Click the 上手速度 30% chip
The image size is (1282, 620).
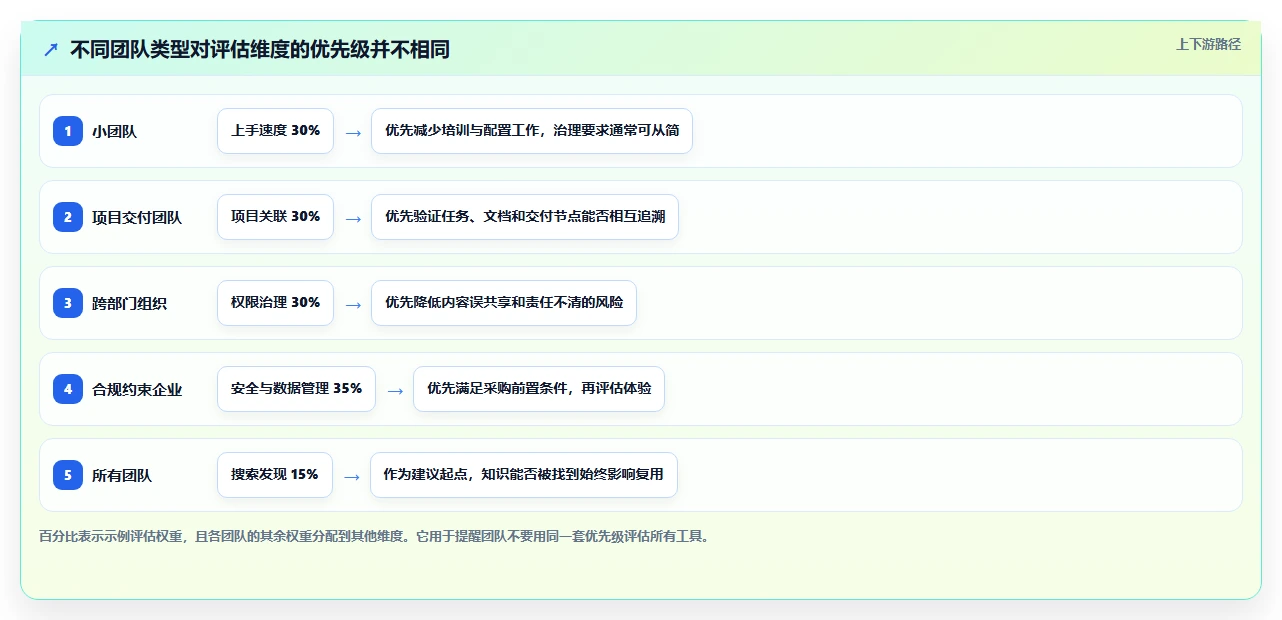click(x=275, y=131)
